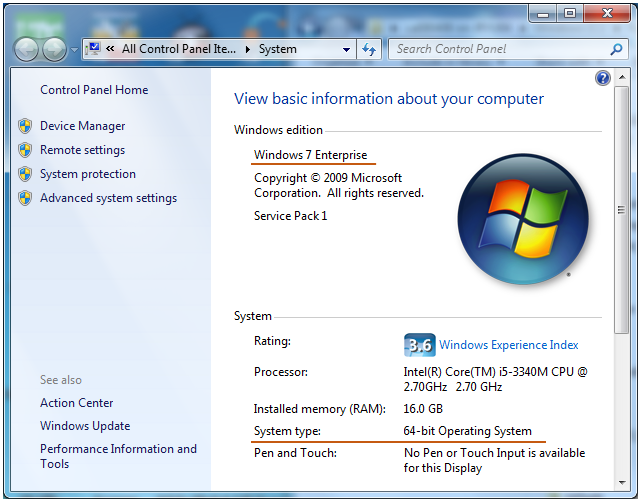
Task: Click the vertical scrollbar thumb
Action: point(622,210)
